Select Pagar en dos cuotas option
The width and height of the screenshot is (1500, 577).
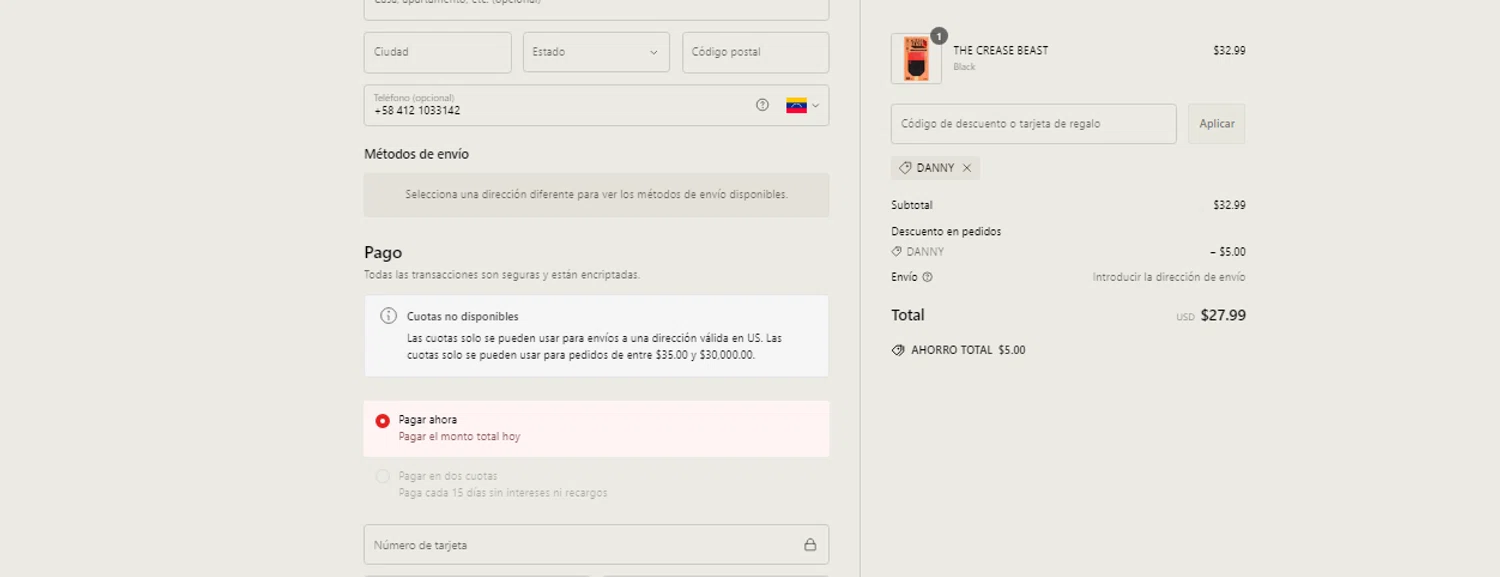pyautogui.click(x=596, y=484)
